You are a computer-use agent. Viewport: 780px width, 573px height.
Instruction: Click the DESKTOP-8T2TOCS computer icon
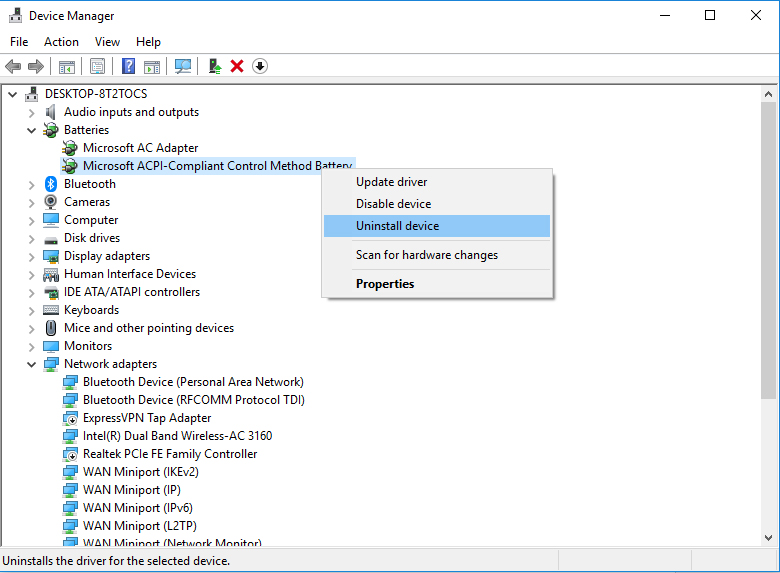pos(31,94)
